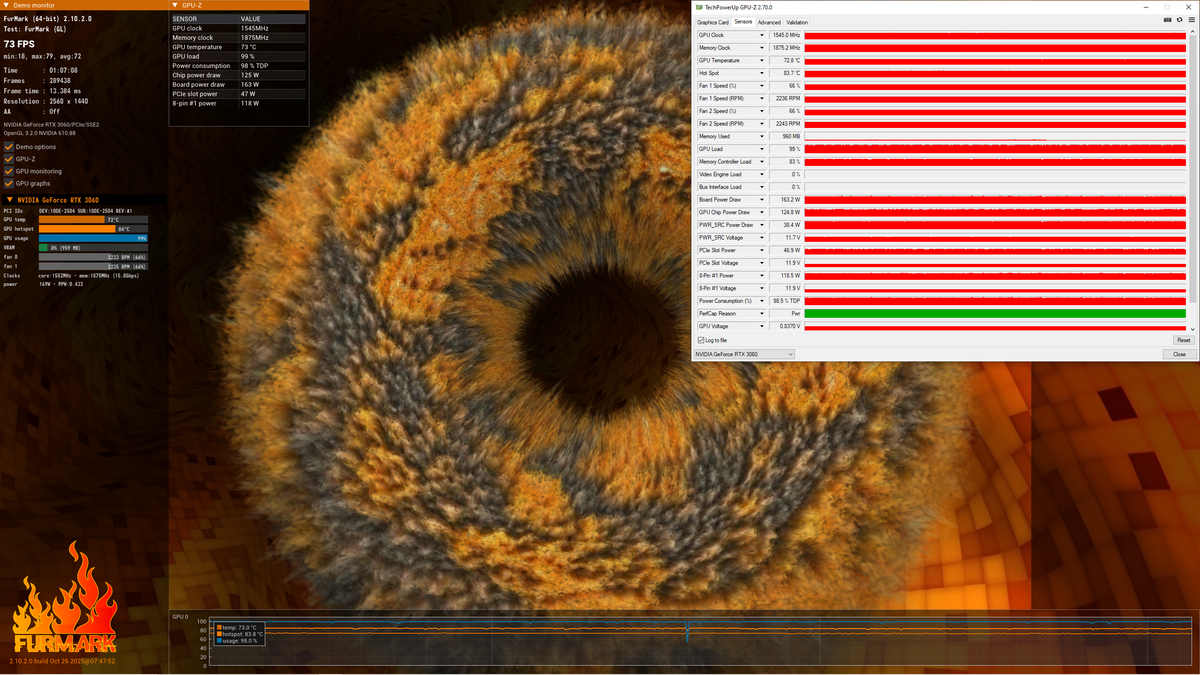Open the GPU Voltage sensor dropdown
The height and width of the screenshot is (675, 1200).
[x=762, y=326]
